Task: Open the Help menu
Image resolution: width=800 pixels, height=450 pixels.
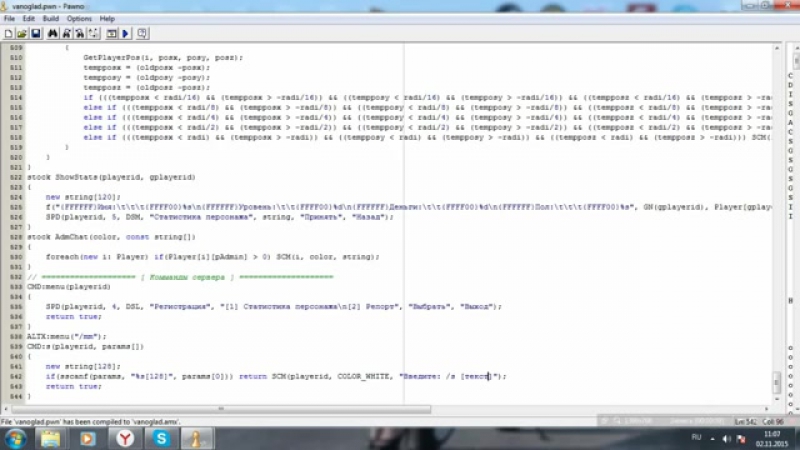Action: click(x=107, y=19)
